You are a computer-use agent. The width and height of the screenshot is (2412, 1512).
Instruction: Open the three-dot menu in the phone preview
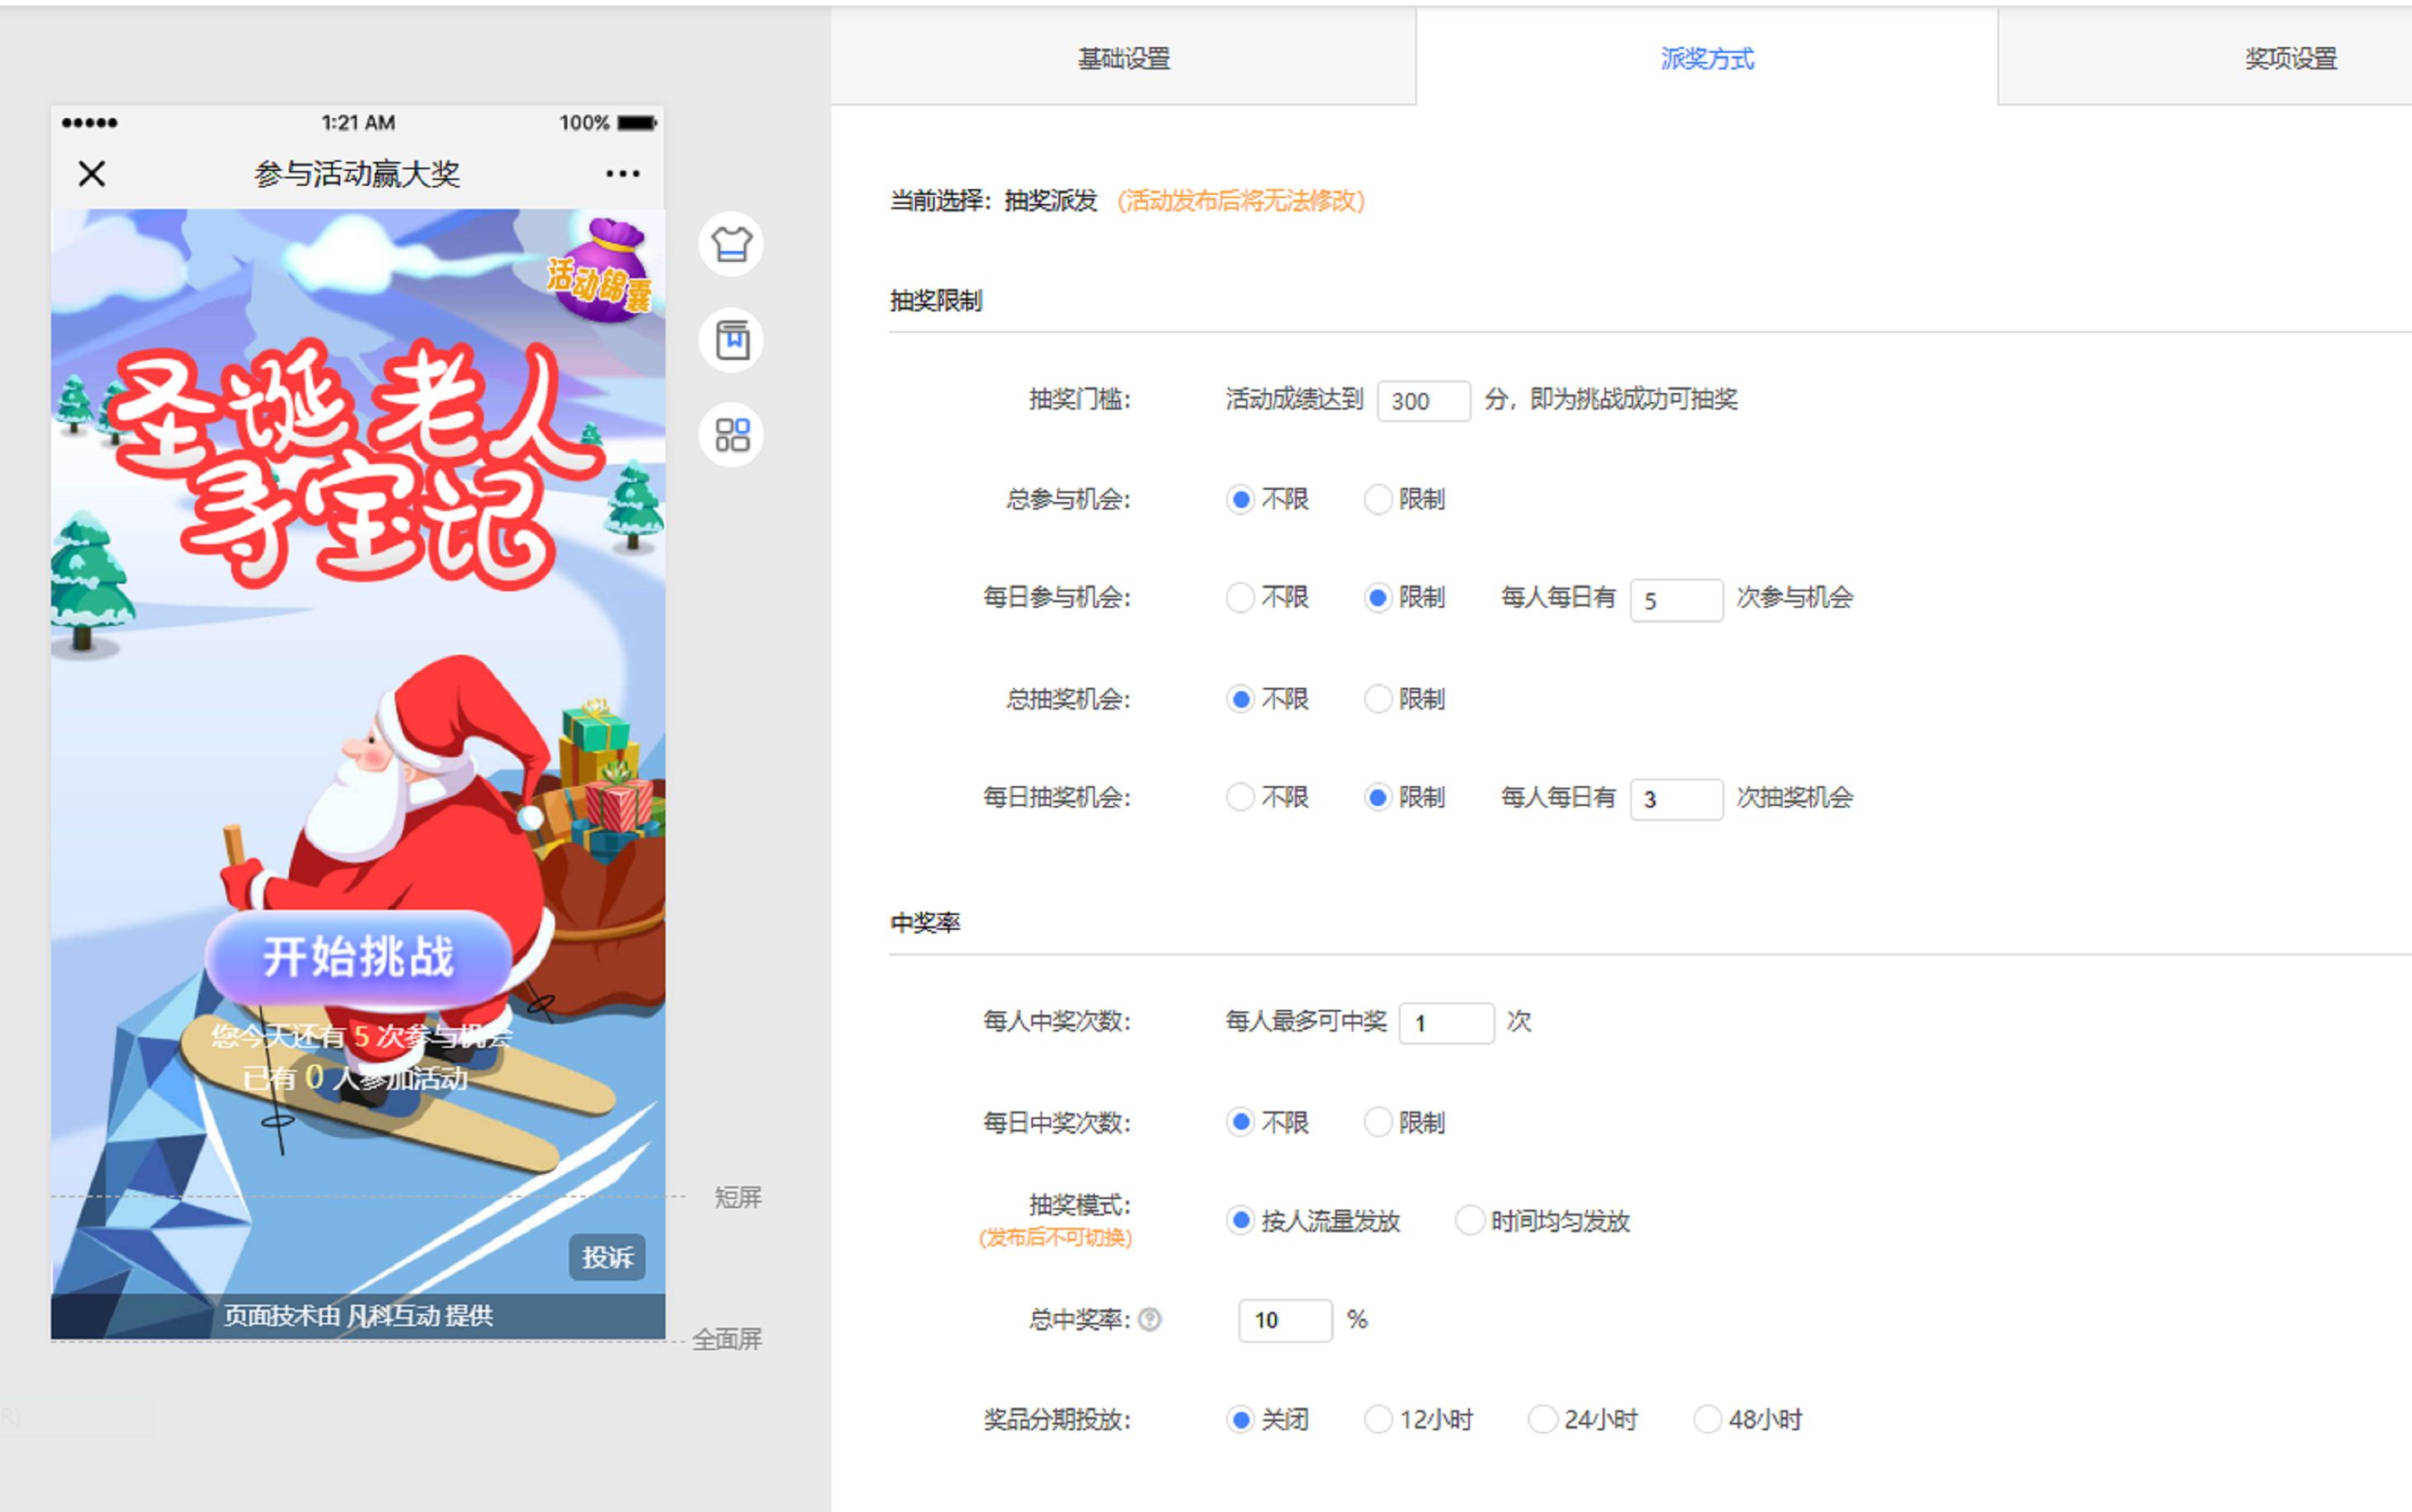tap(622, 174)
